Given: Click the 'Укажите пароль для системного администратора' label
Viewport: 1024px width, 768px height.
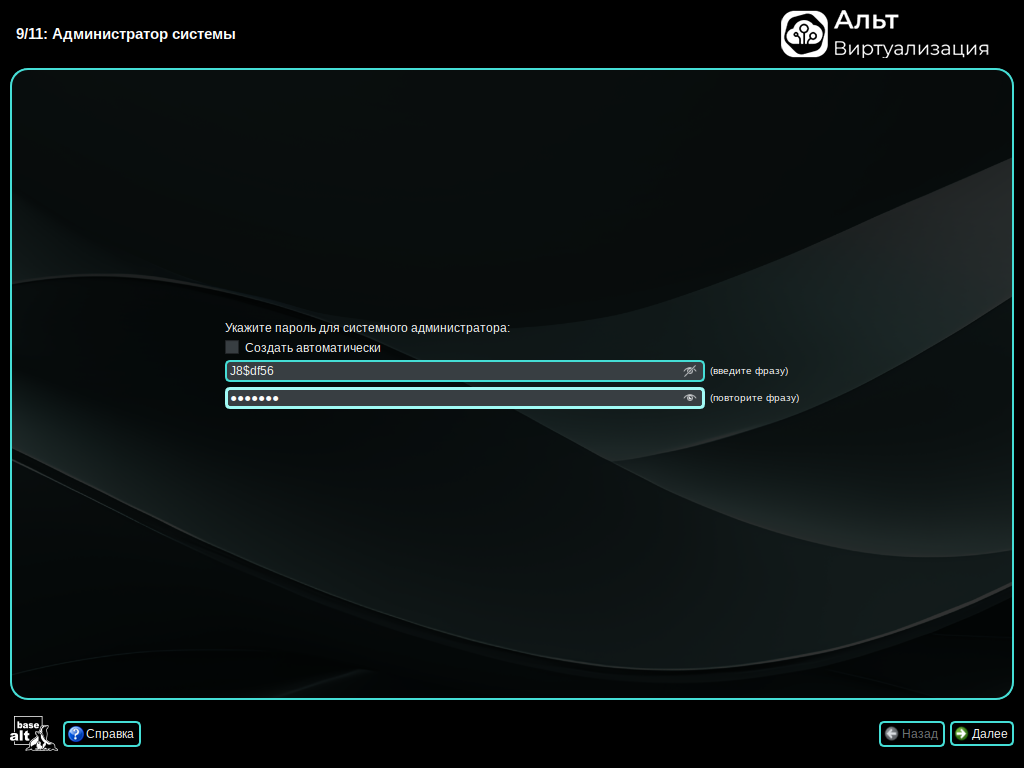Looking at the screenshot, I should coord(367,327).
